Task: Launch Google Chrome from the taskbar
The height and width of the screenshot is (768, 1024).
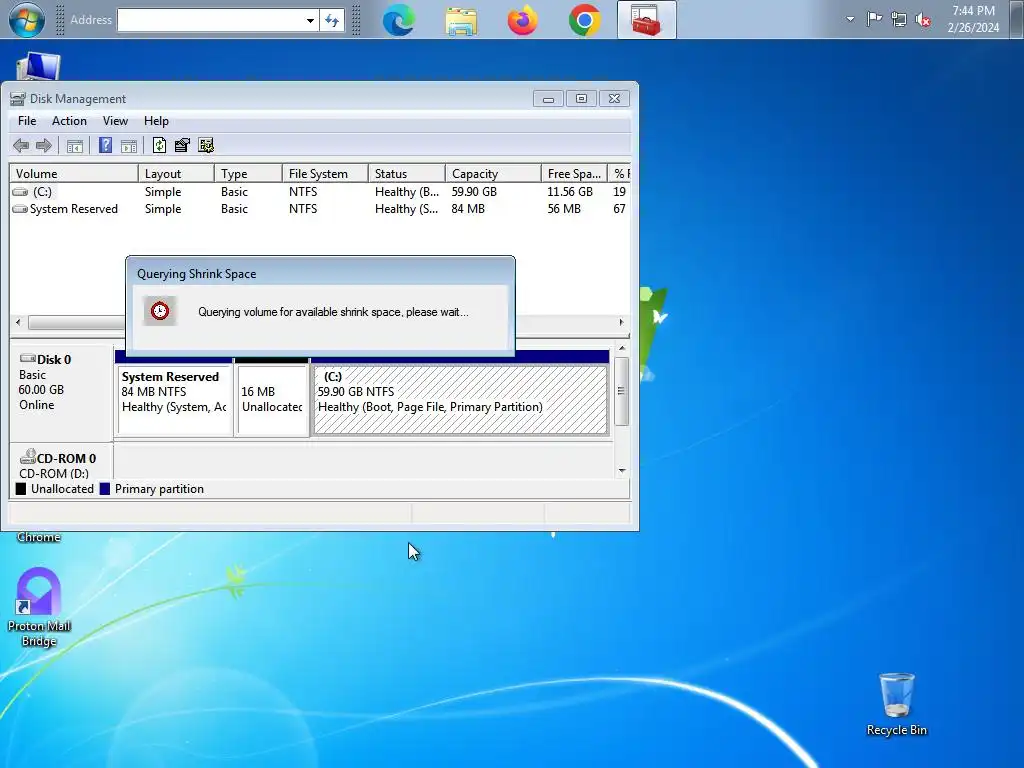Action: point(584,20)
